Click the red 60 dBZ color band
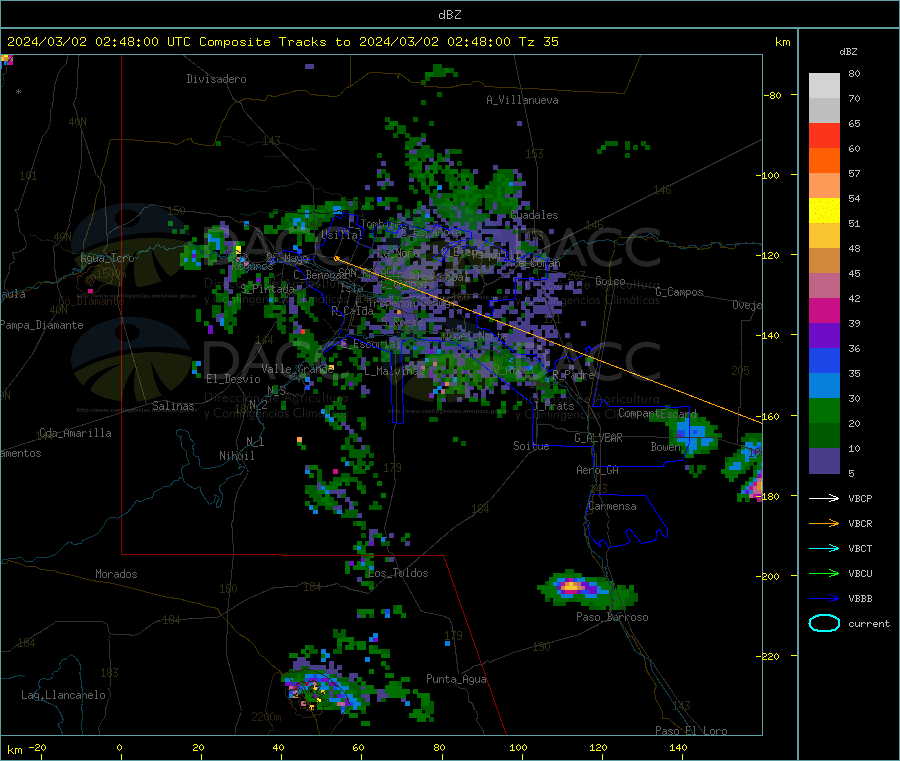 click(x=824, y=135)
